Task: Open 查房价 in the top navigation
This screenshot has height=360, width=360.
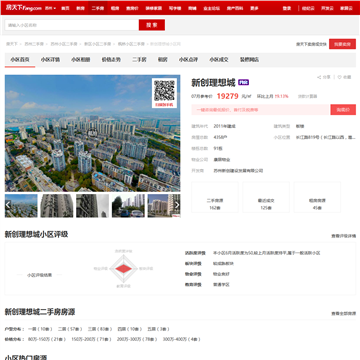Action: [x=132, y=8]
